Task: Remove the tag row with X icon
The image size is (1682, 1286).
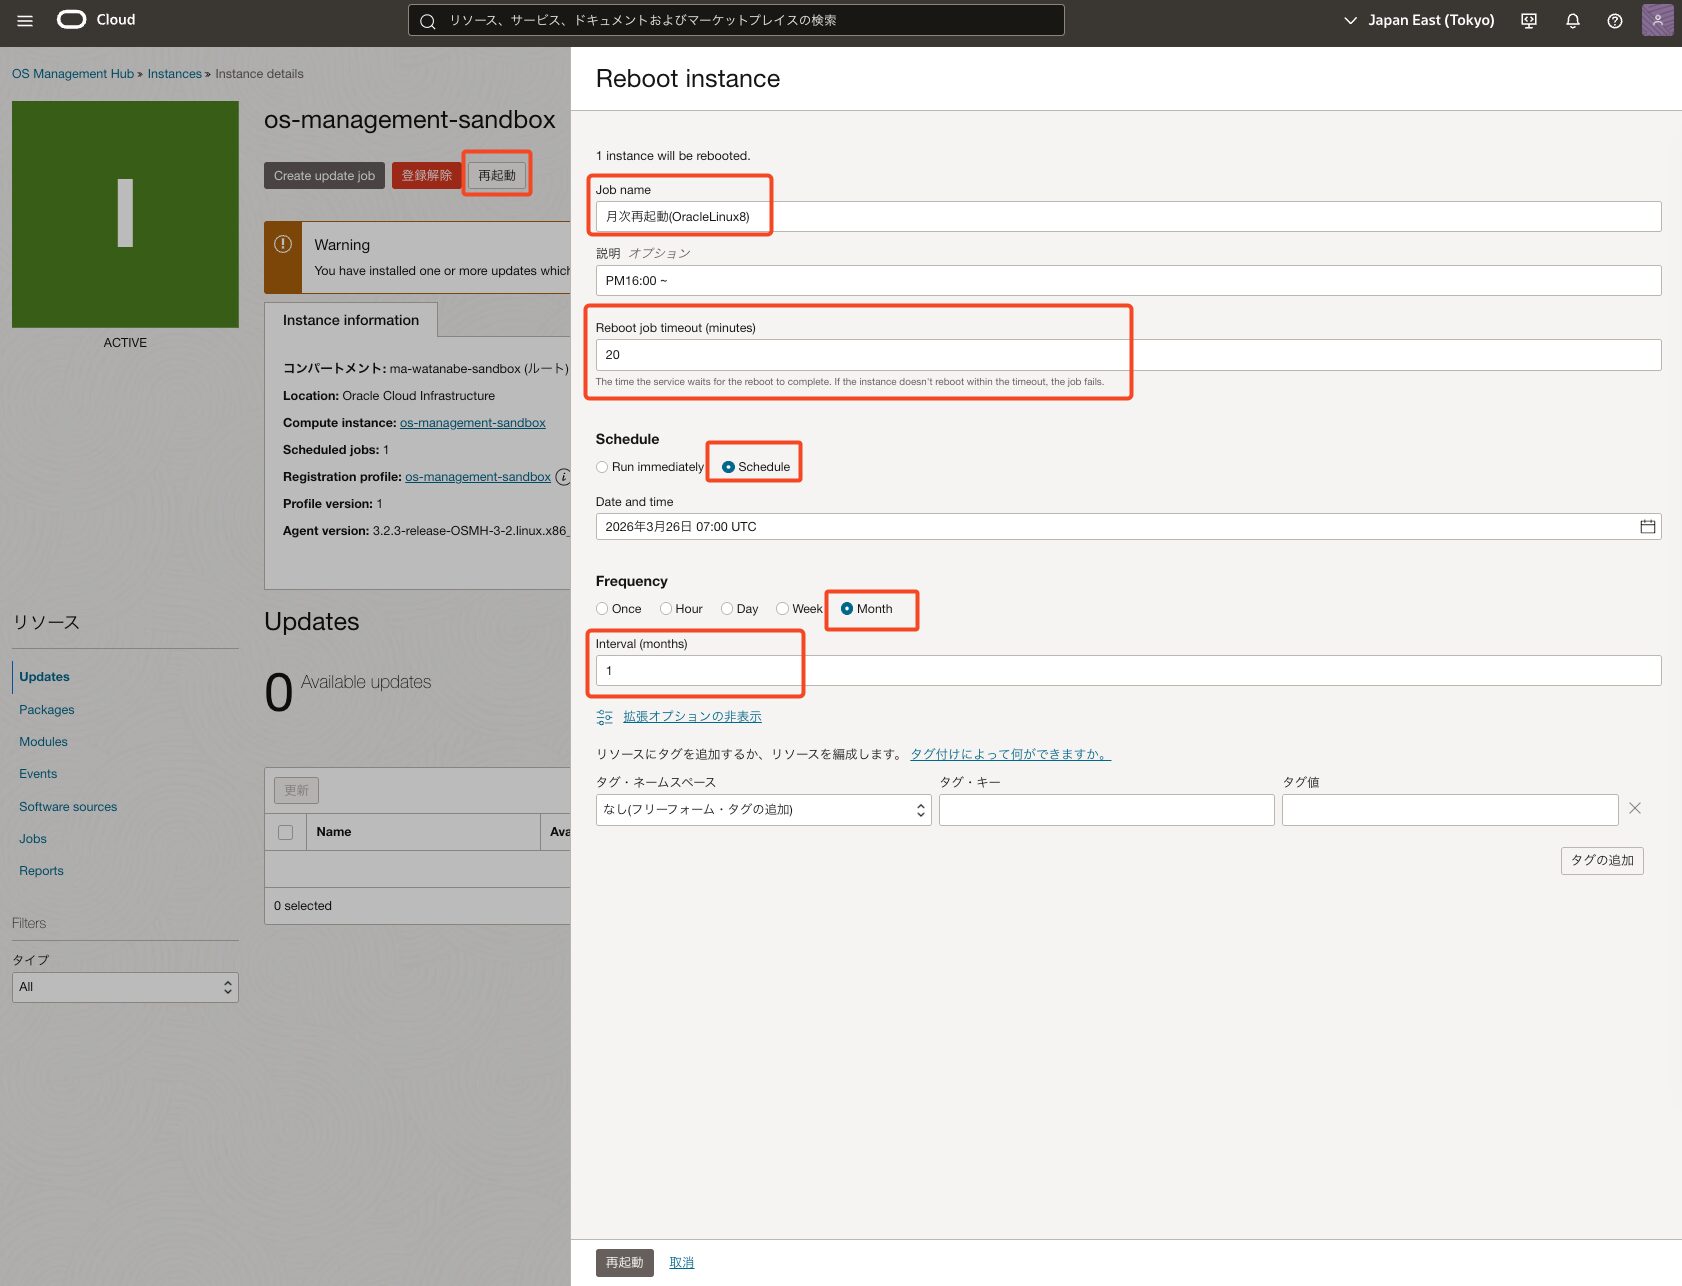Action: pos(1634,808)
